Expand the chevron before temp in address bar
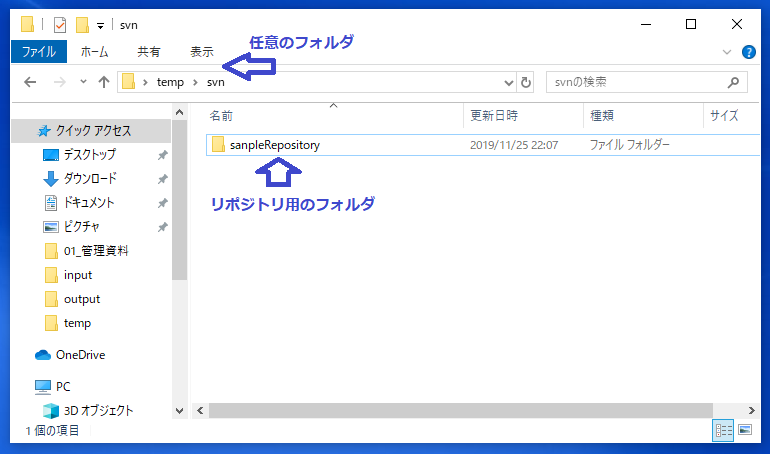 145,82
